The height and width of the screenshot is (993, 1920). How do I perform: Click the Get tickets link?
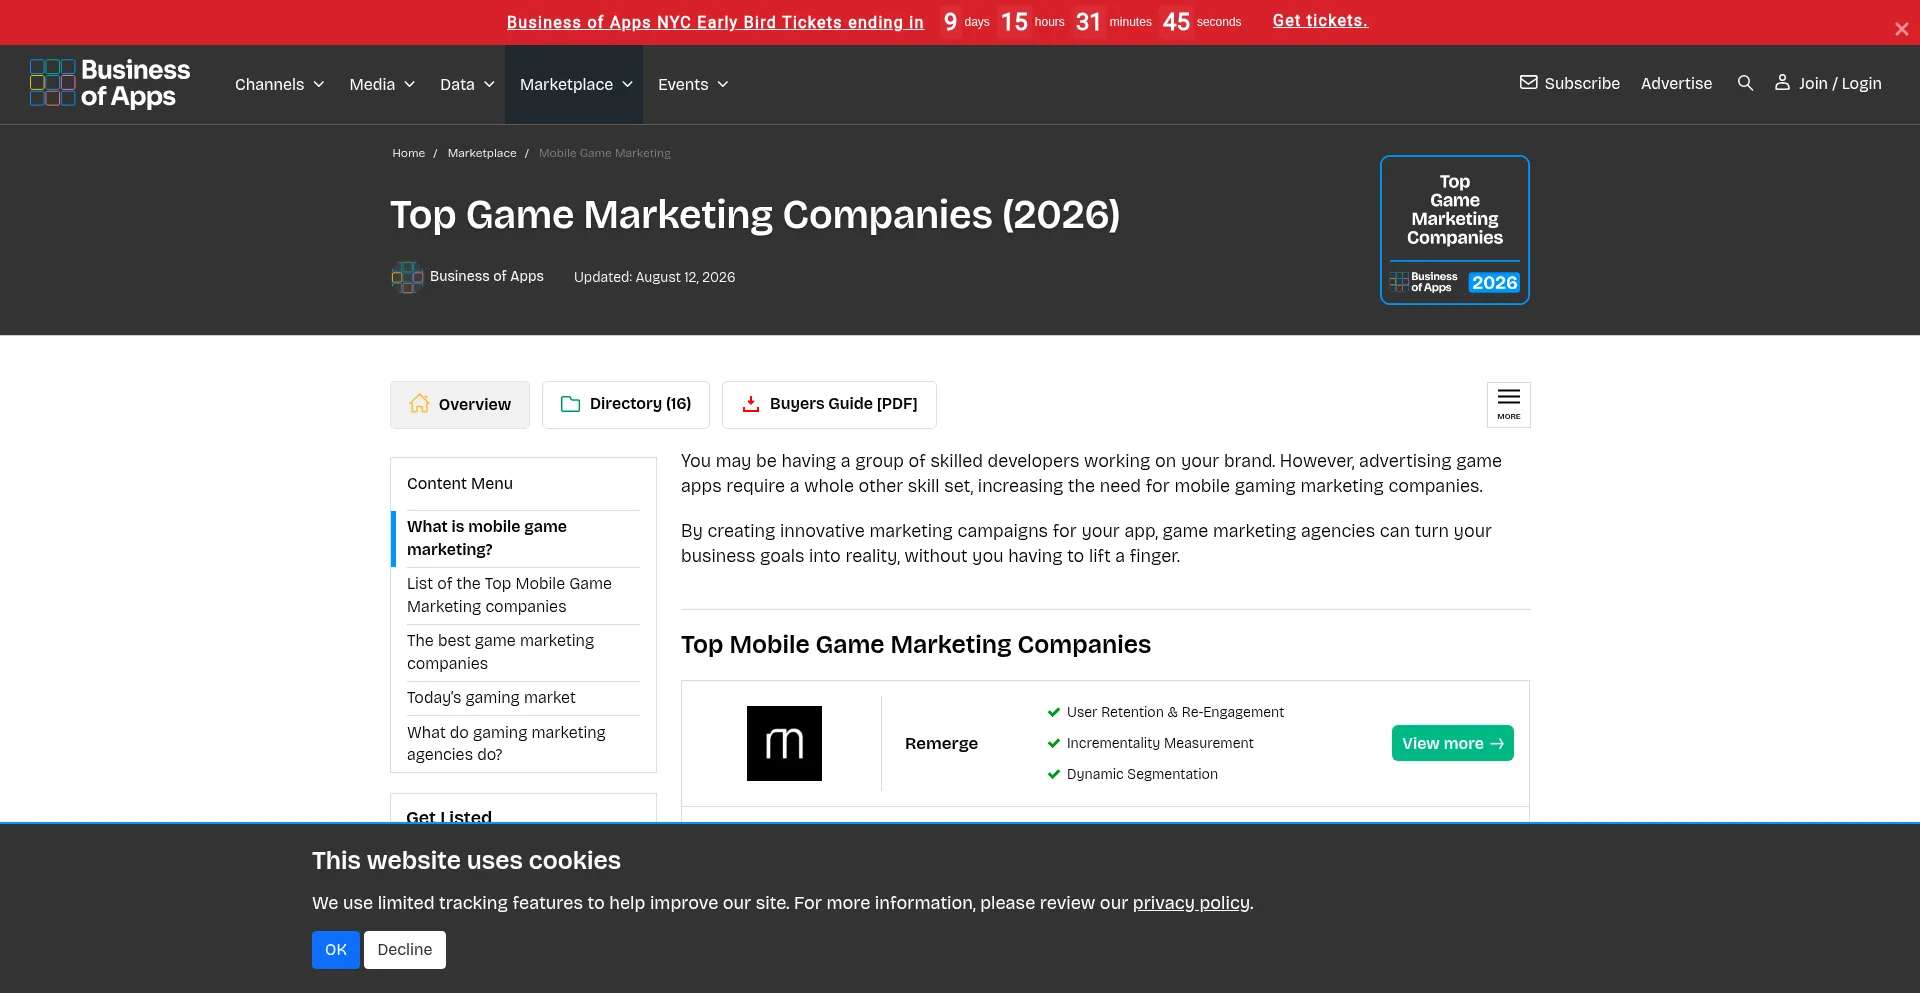(x=1320, y=21)
